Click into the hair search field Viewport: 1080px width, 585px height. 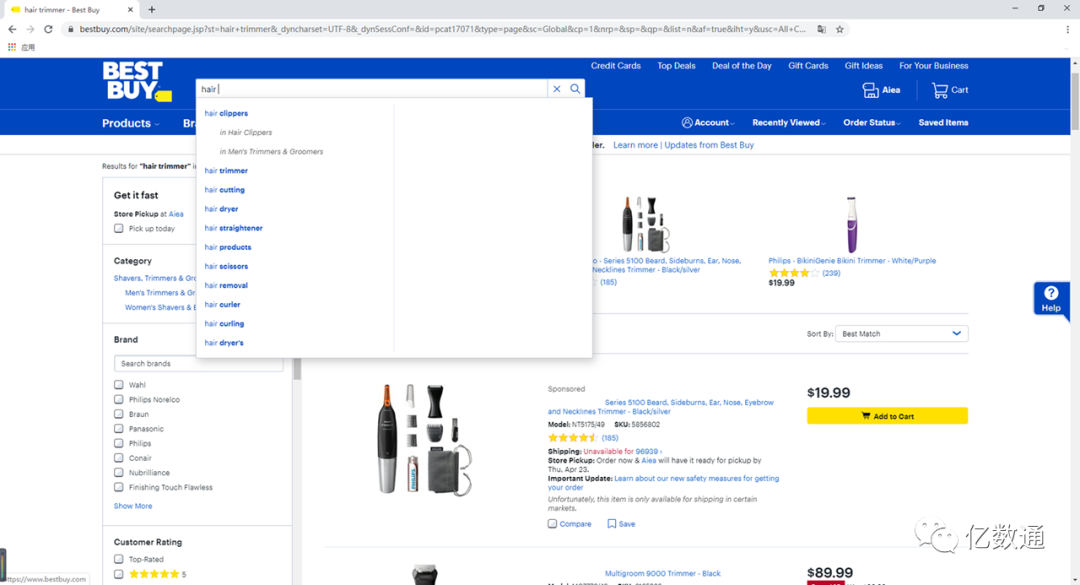[x=372, y=89]
